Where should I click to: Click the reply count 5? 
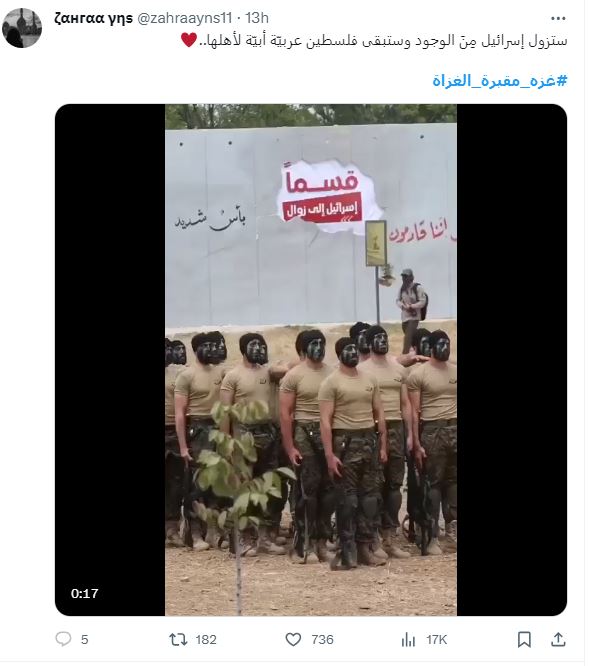click(85, 640)
